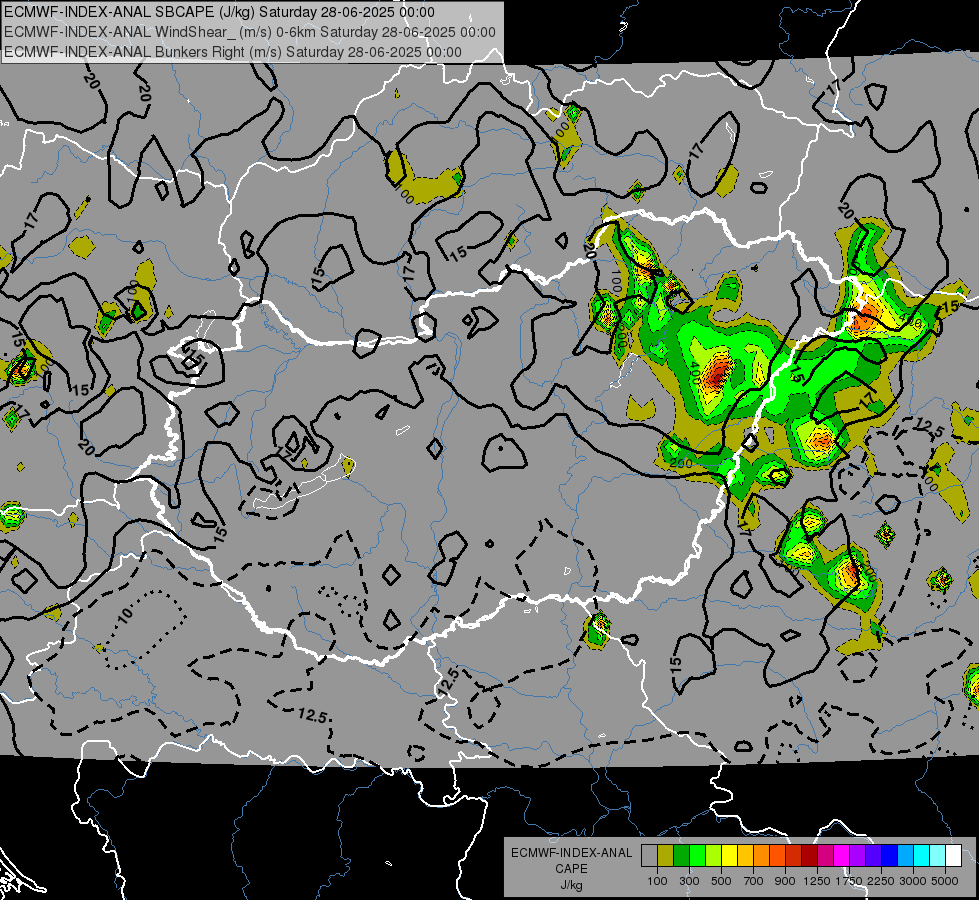Click the "1750" value under the legend
This screenshot has height=900, width=979.
click(x=849, y=881)
